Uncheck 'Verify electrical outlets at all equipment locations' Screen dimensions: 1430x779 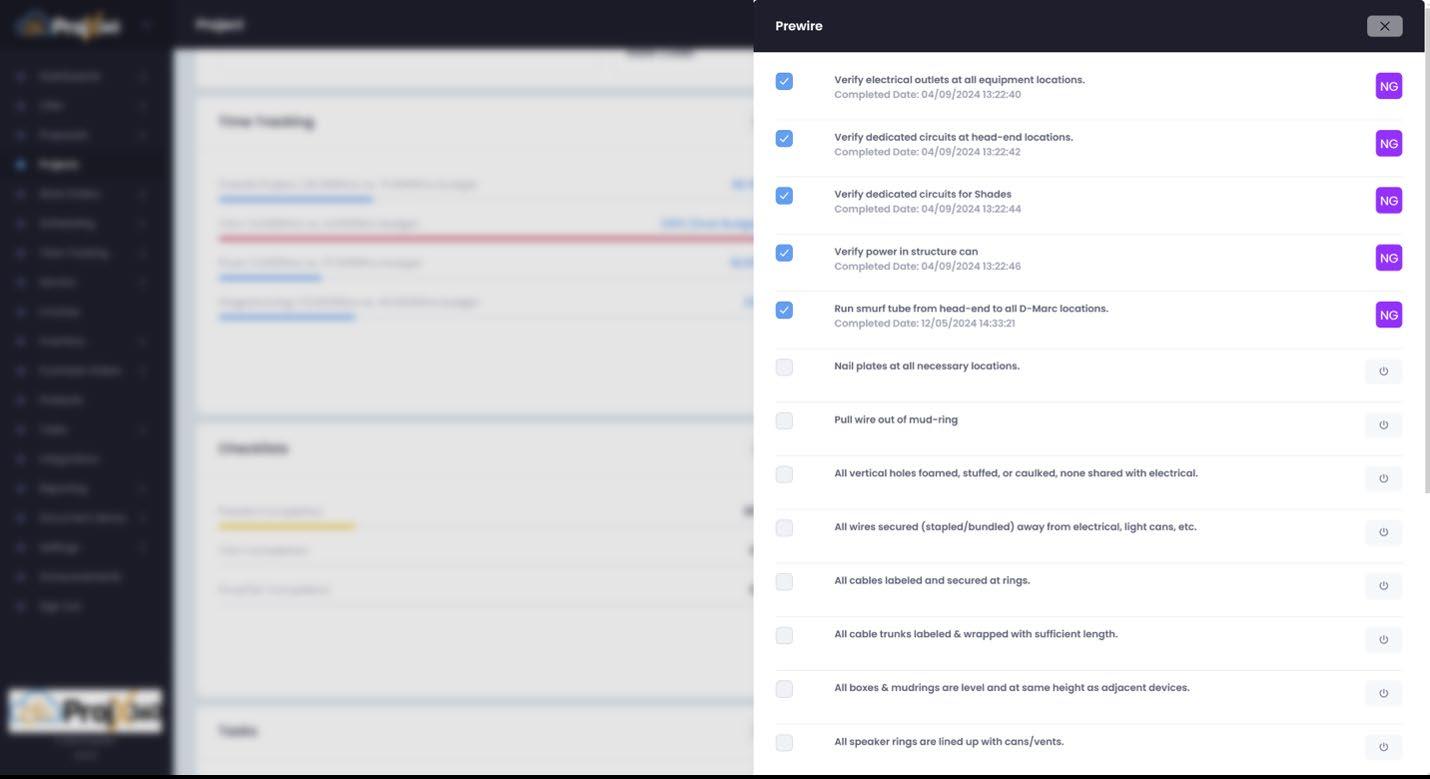pos(784,81)
